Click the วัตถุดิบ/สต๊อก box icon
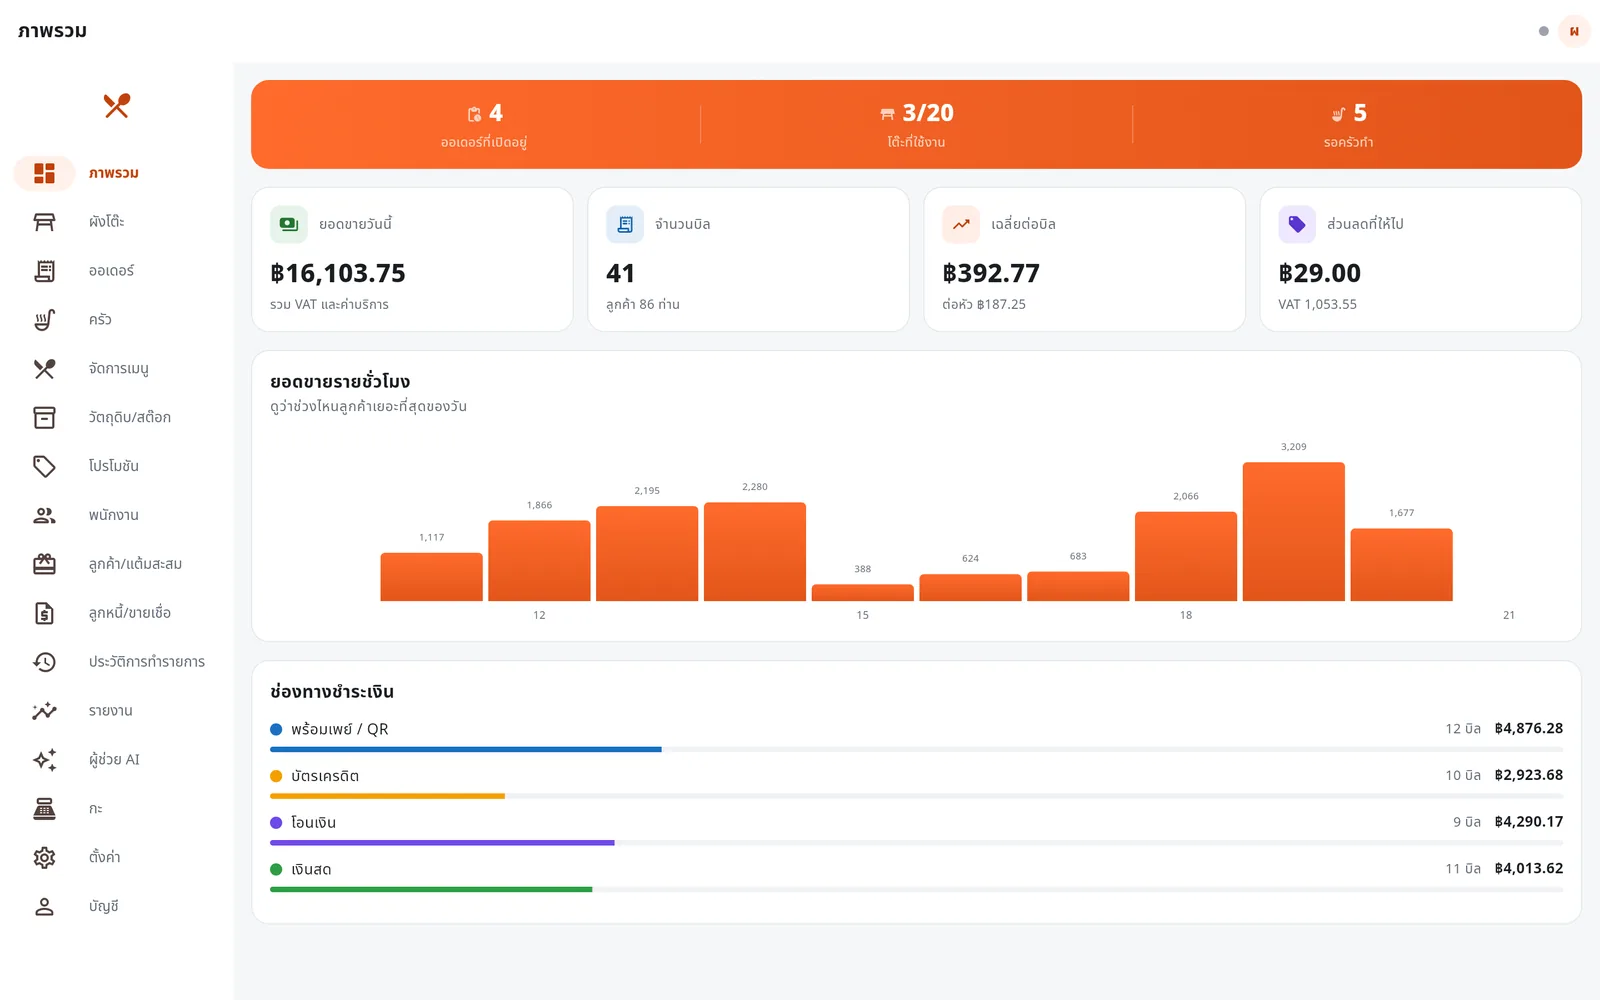Screen dimensions: 1600x1000 tap(44, 417)
